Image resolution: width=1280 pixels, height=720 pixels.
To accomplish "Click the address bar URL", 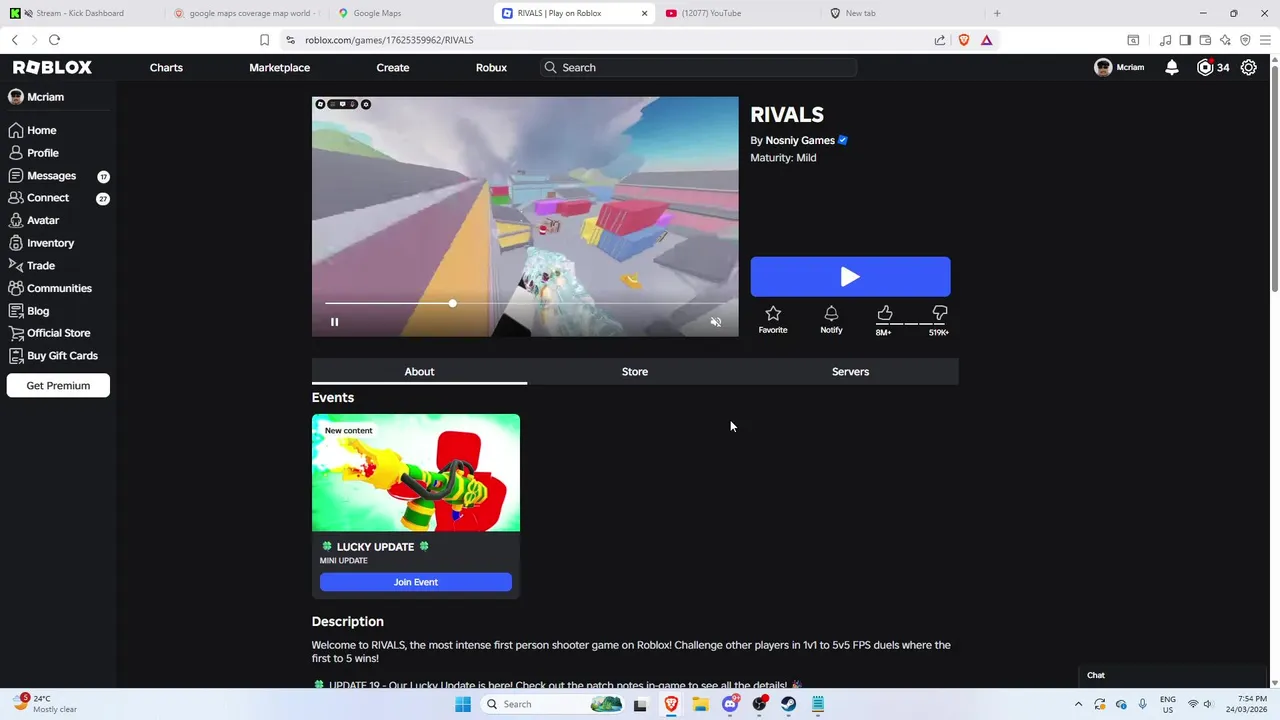I will (389, 40).
